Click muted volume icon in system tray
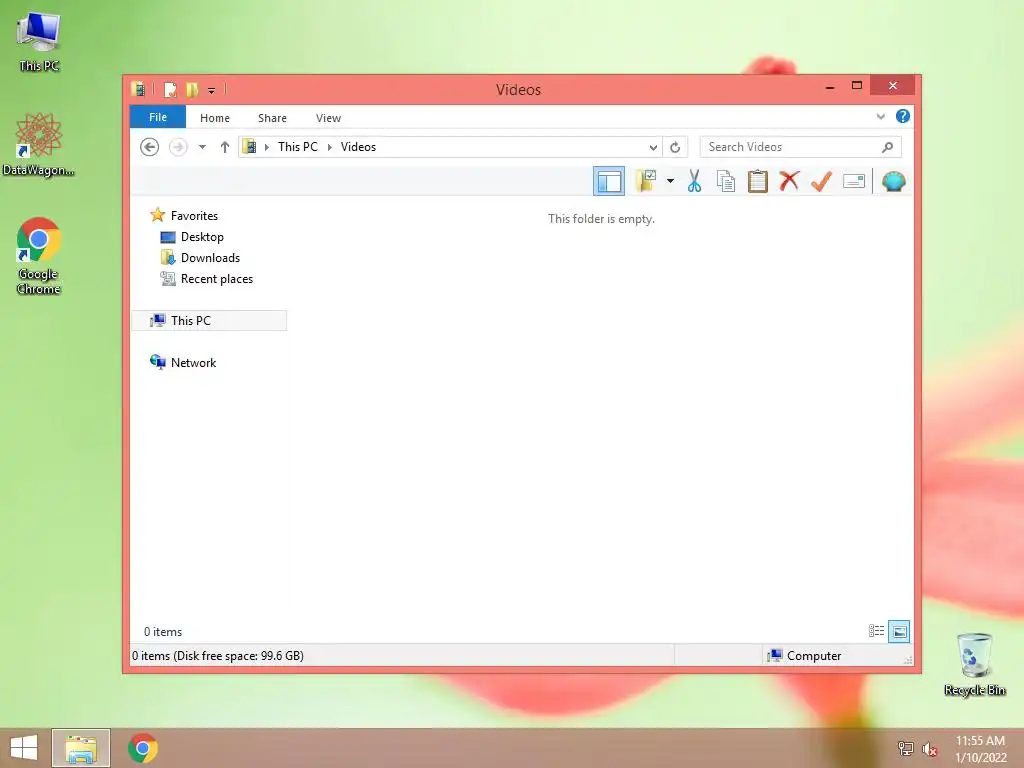Viewport: 1024px width, 768px height. [929, 748]
